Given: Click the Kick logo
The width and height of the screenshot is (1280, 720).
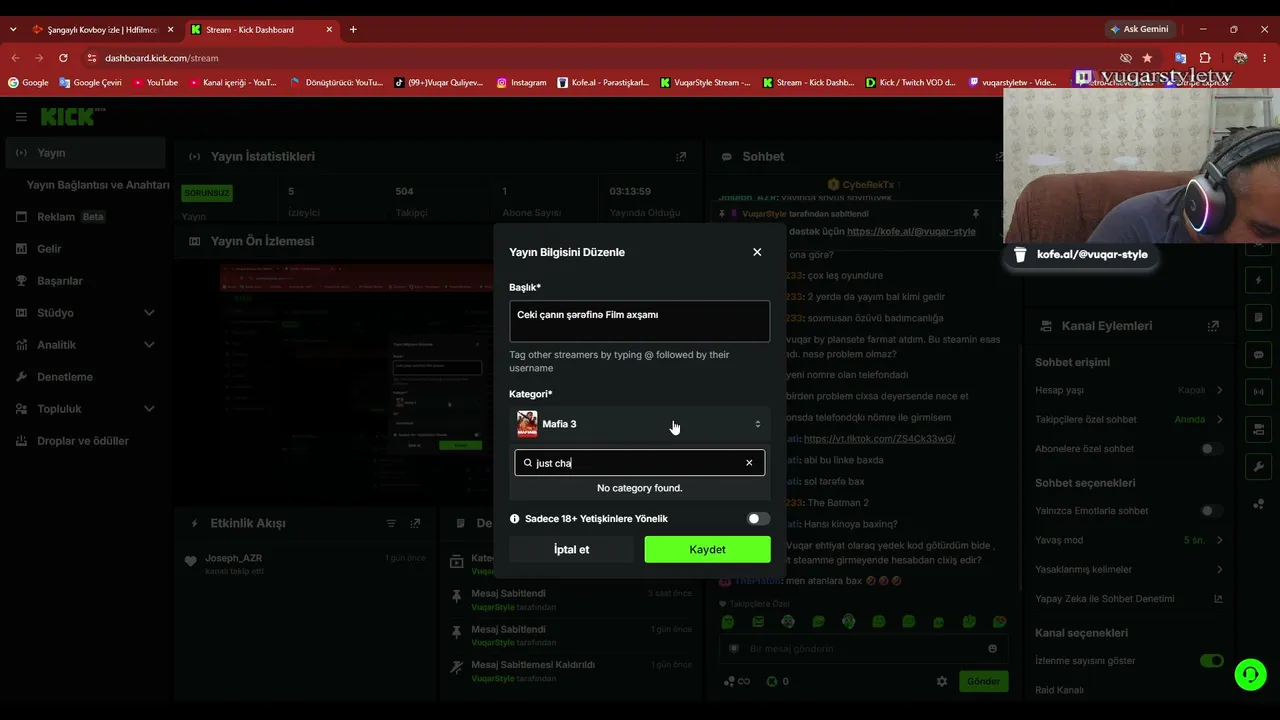Looking at the screenshot, I should pos(72,117).
